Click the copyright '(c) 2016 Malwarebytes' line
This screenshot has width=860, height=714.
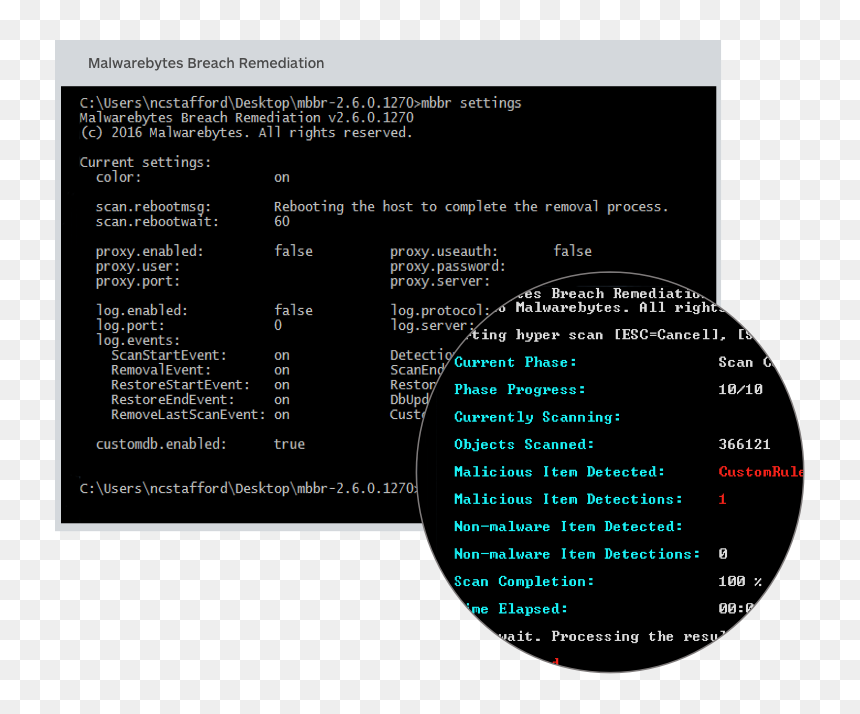[x=246, y=133]
